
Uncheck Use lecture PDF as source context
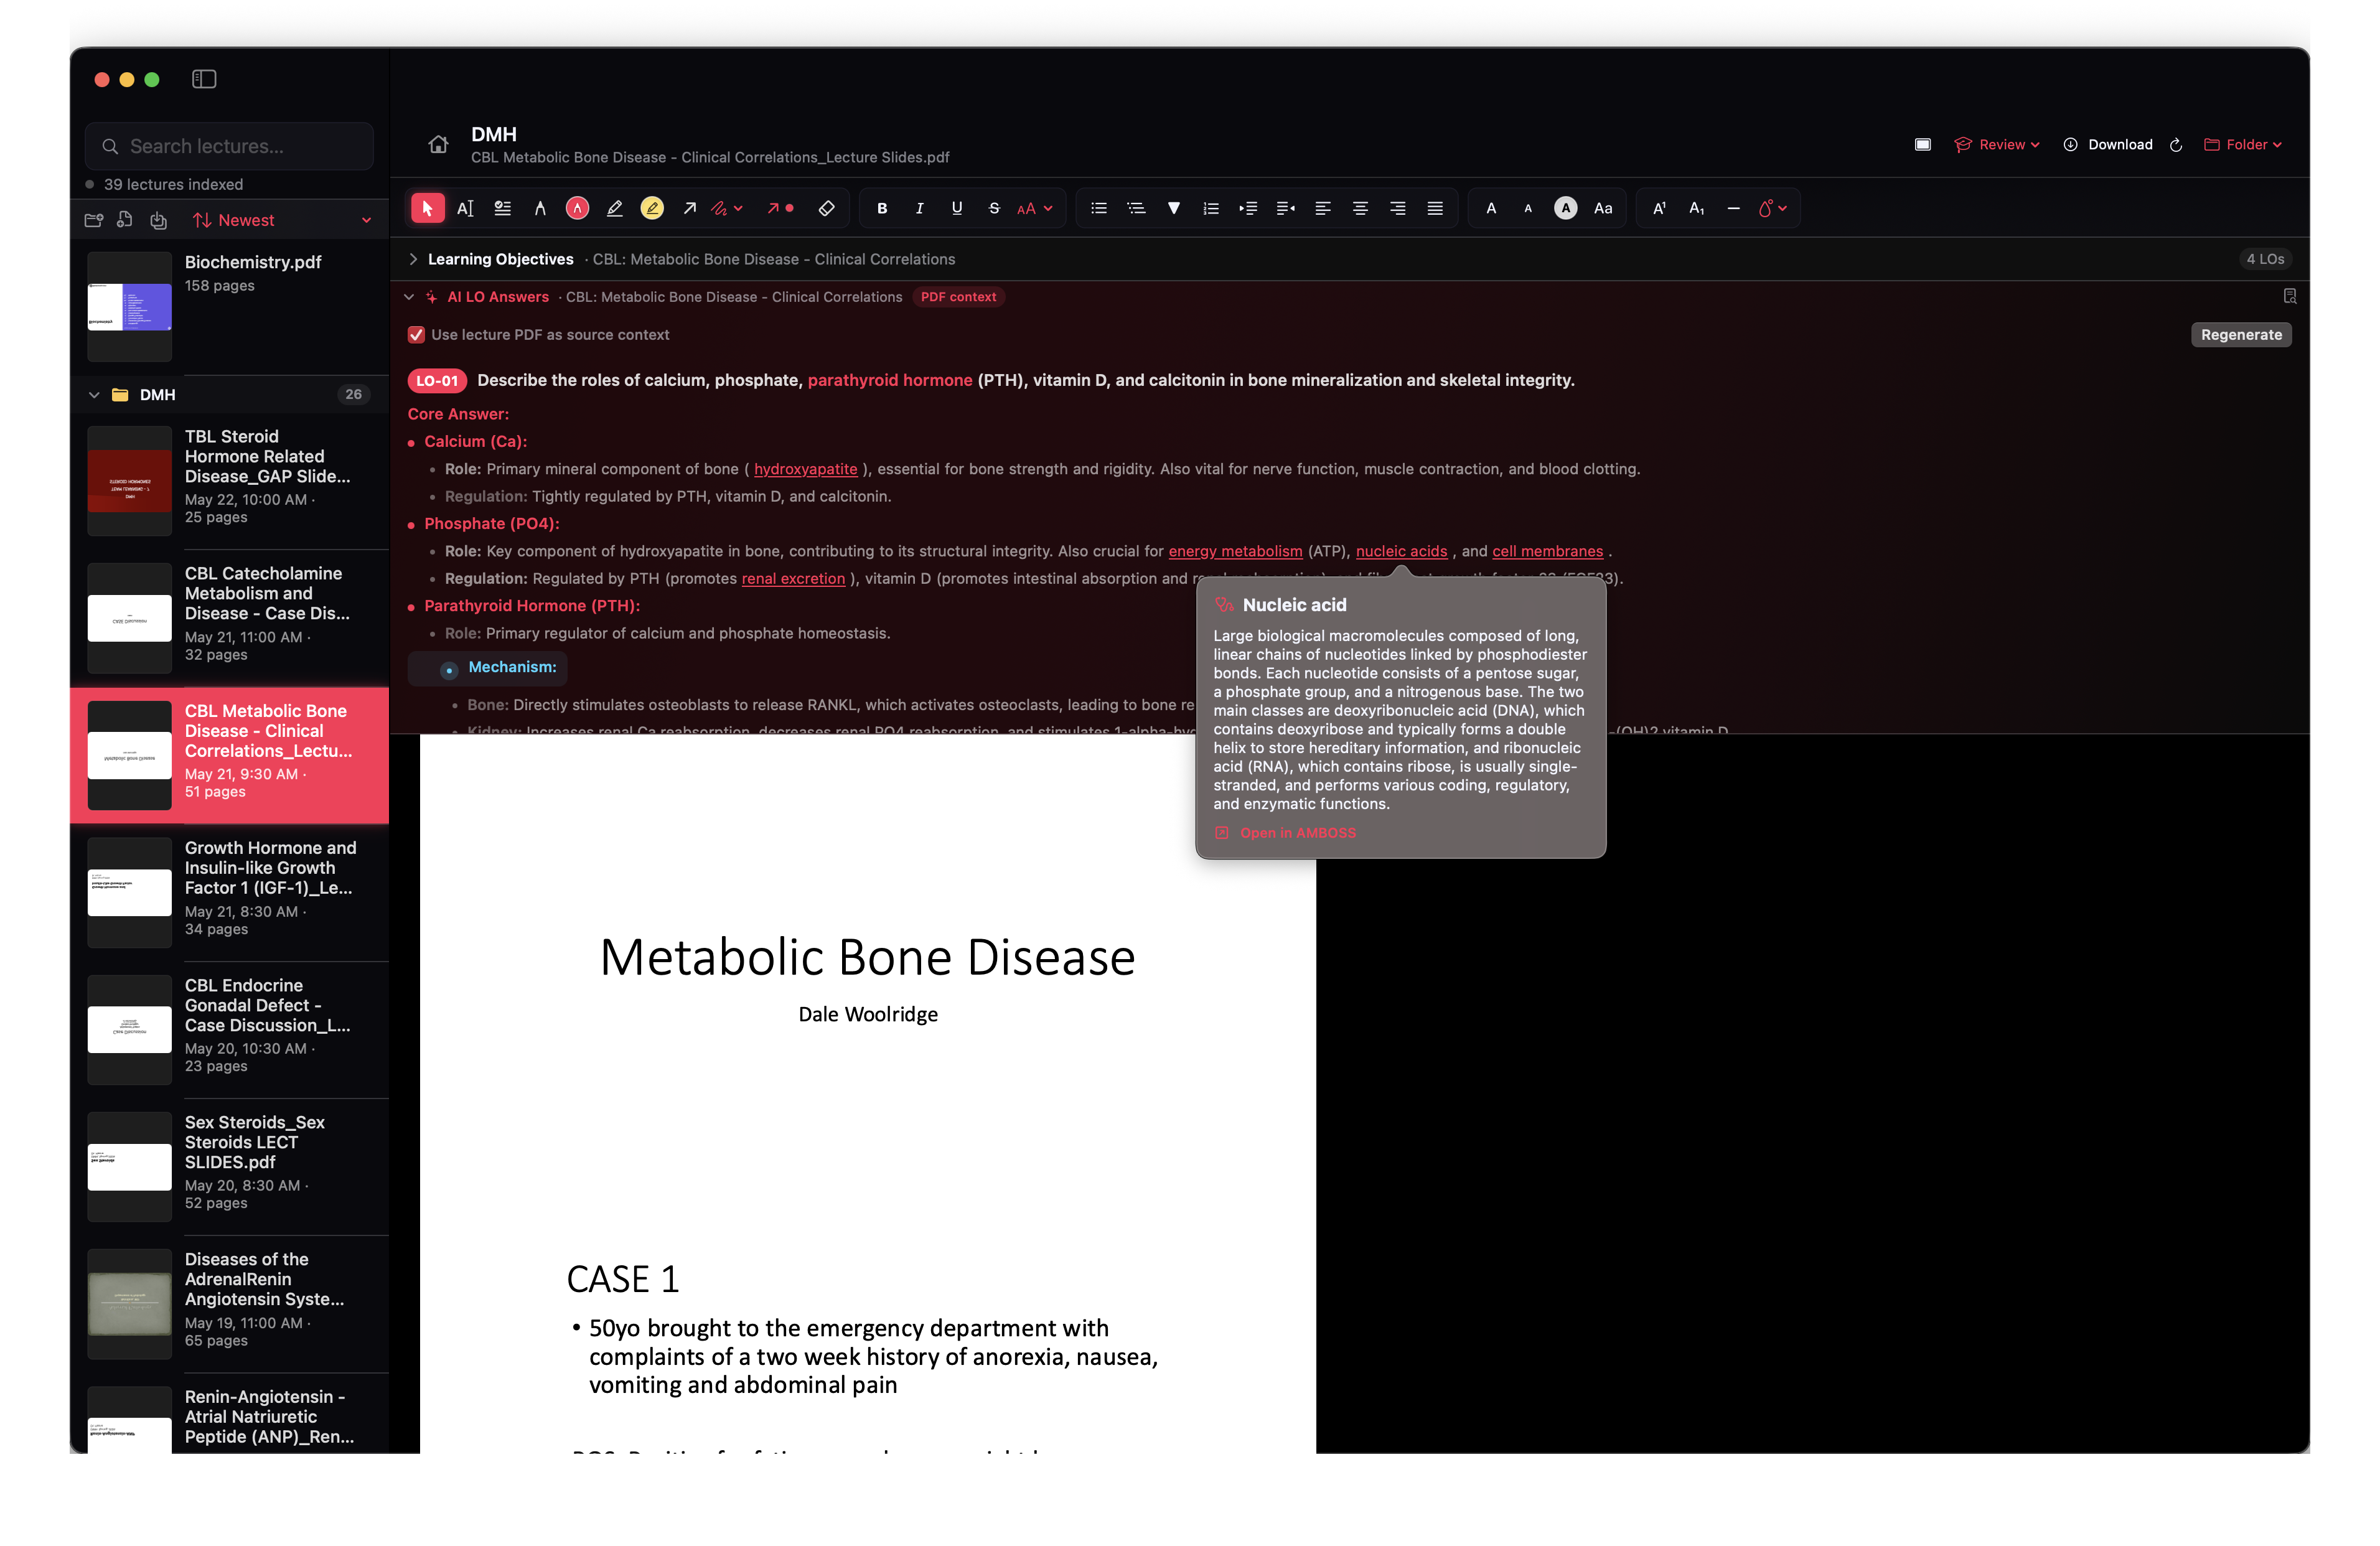417,335
